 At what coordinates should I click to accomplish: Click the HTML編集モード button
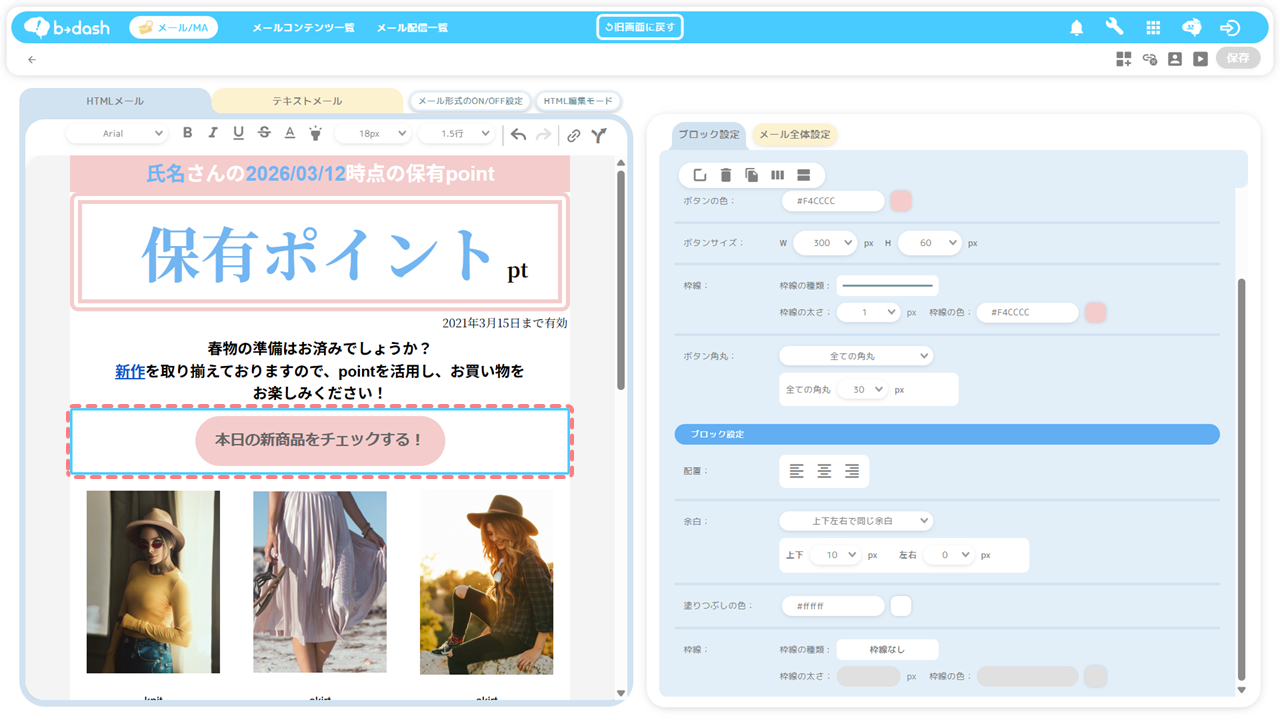pyautogui.click(x=578, y=101)
